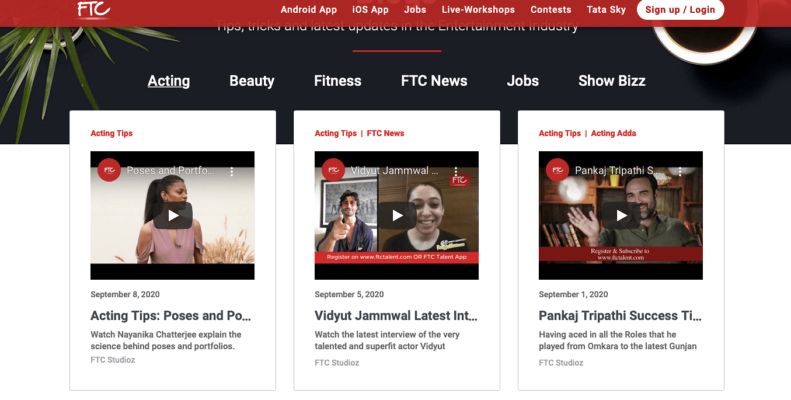Click FTC Studioz under Poses and Portfolios card
The height and width of the screenshot is (400, 791).
click(x=112, y=360)
